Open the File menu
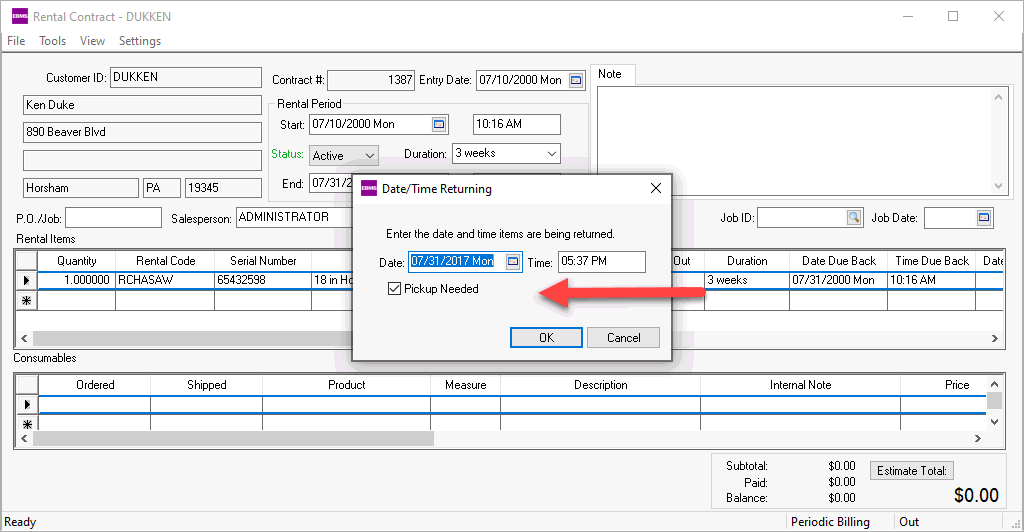The width and height of the screenshot is (1024, 532). 16,41
